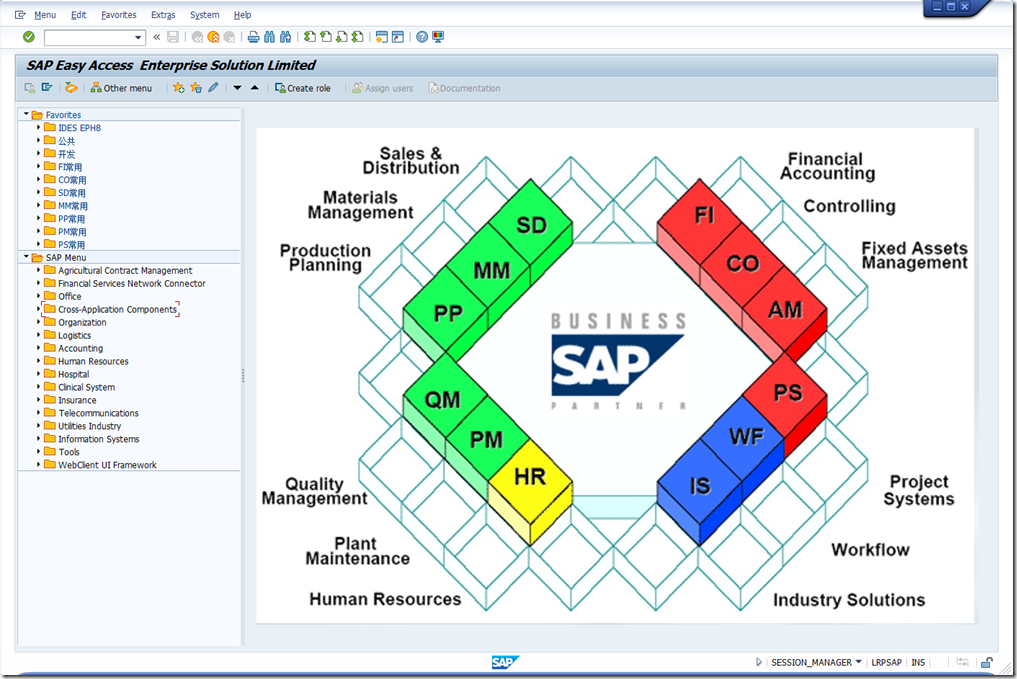Click the Create New Session icon
Image resolution: width=1017 pixels, height=679 pixels.
click(x=382, y=37)
